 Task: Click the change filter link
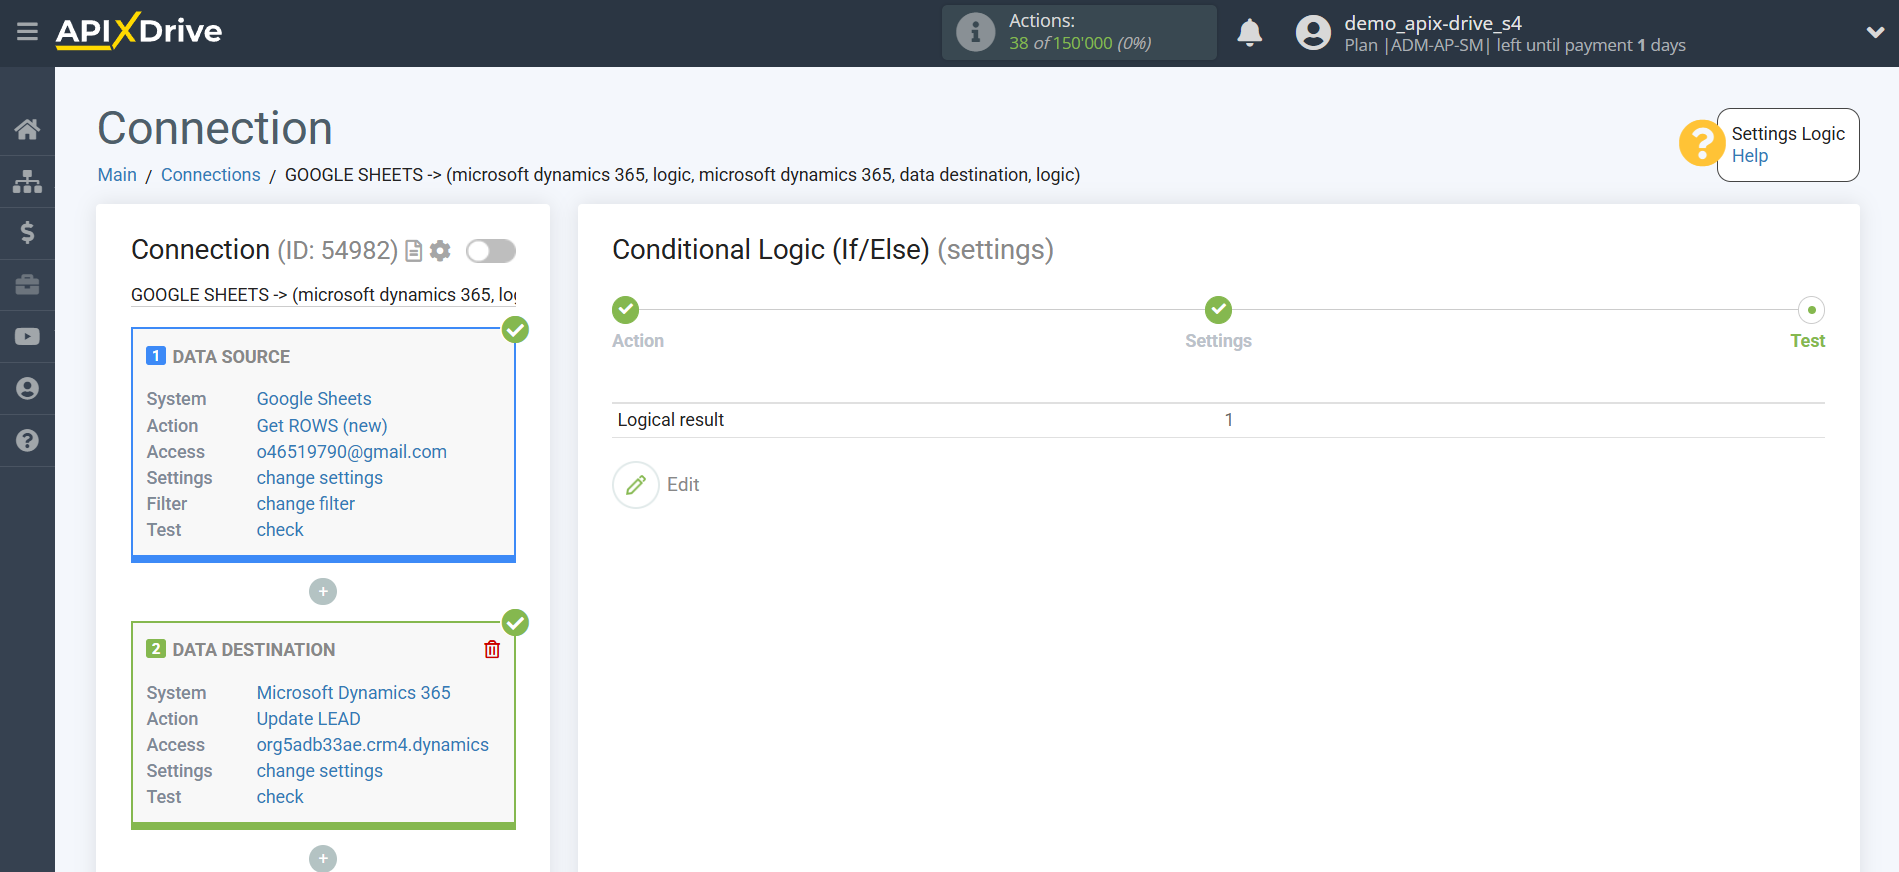tap(306, 504)
